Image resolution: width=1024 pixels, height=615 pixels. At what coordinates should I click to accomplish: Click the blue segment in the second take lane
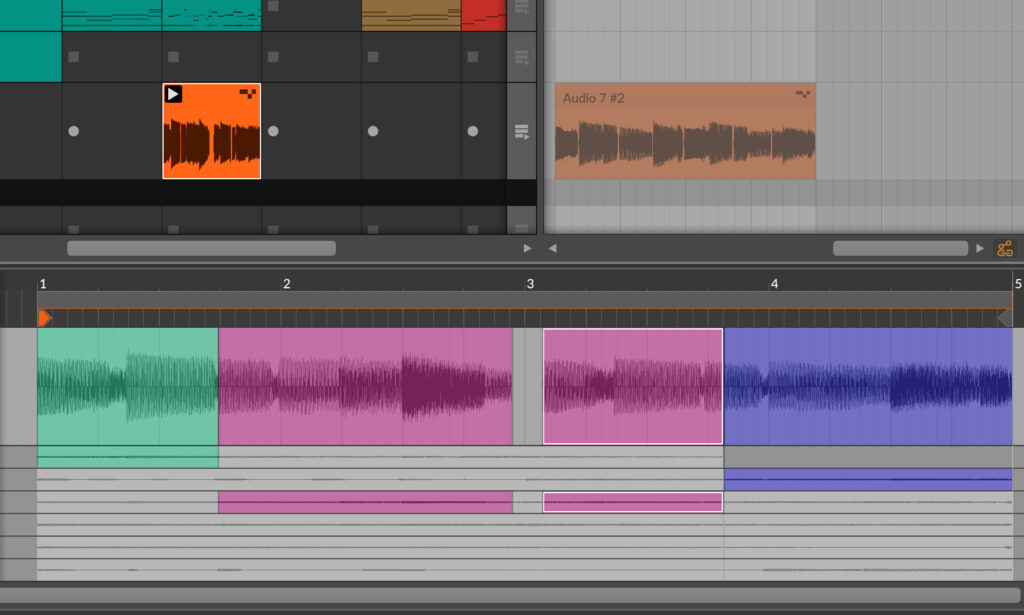[x=868, y=479]
